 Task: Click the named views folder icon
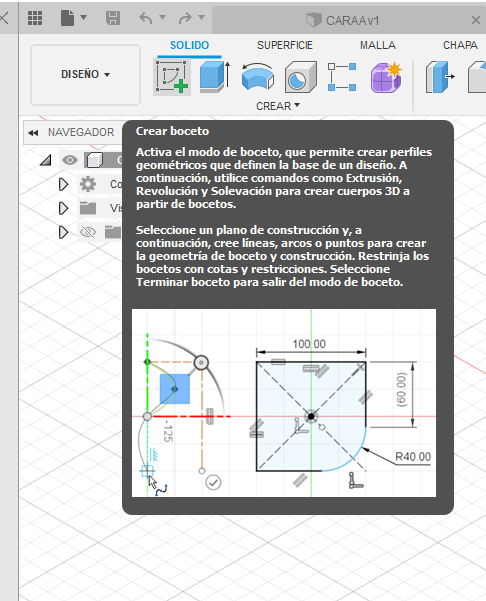pos(88,208)
